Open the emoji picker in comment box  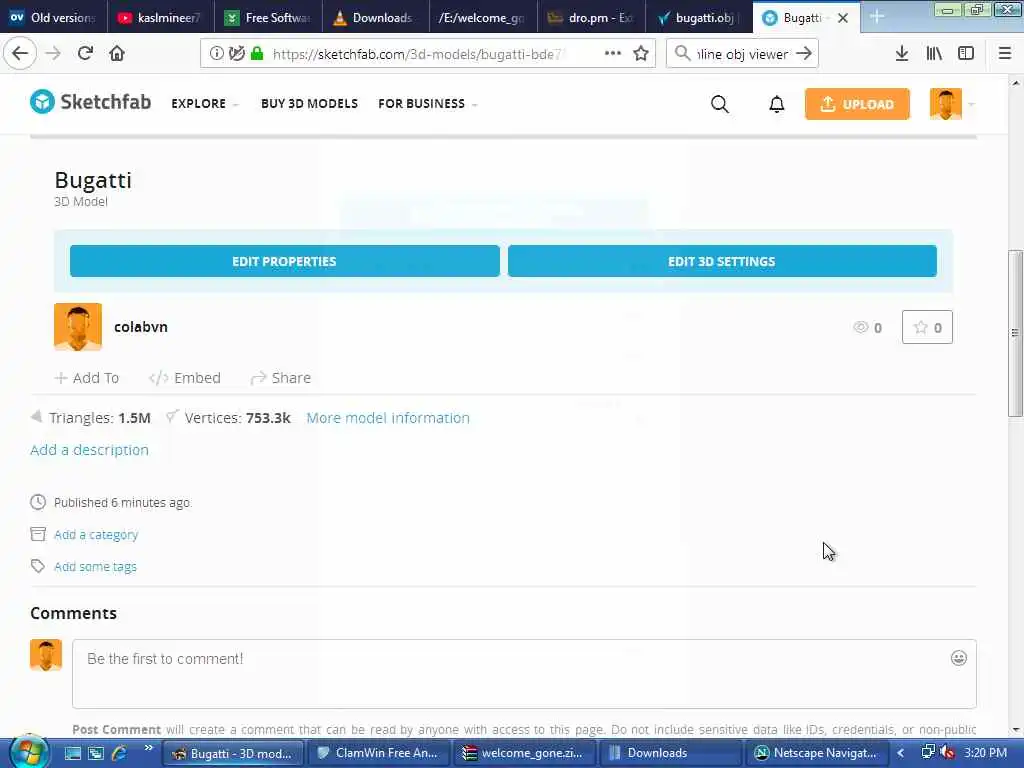point(959,658)
